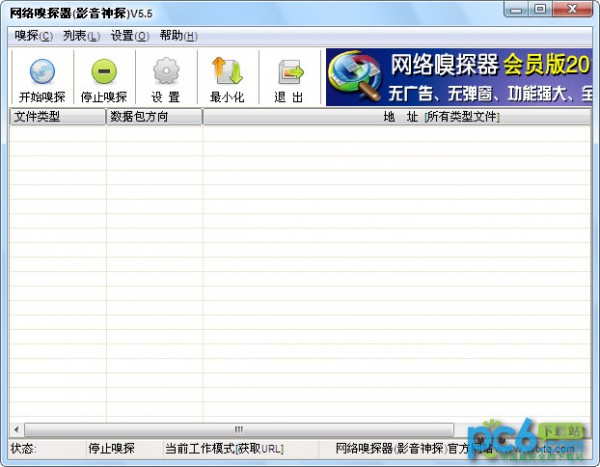Screen dimensions: 600x467
Task: Click the scrollbar left arrow
Action: pyautogui.click(x=16, y=429)
